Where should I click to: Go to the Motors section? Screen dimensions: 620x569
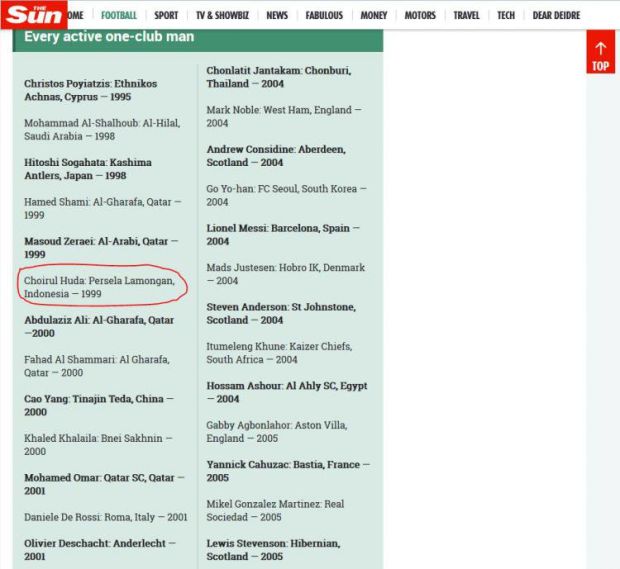420,15
